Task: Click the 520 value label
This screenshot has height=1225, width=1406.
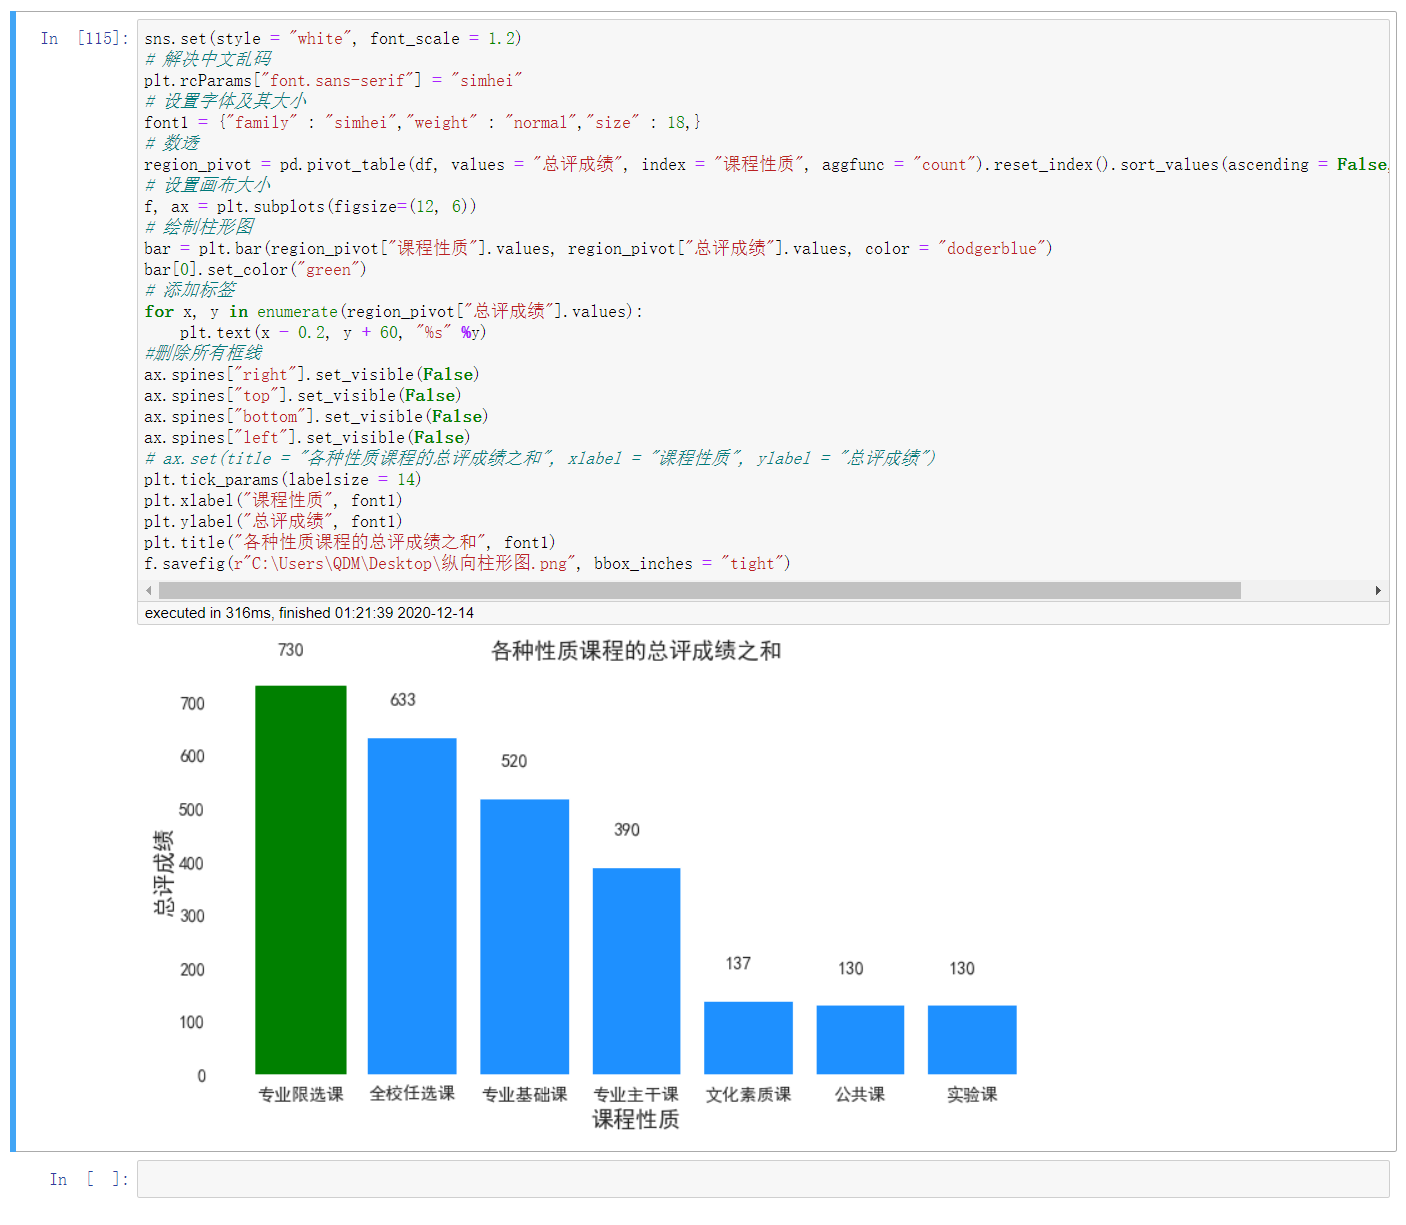Action: click(x=514, y=761)
